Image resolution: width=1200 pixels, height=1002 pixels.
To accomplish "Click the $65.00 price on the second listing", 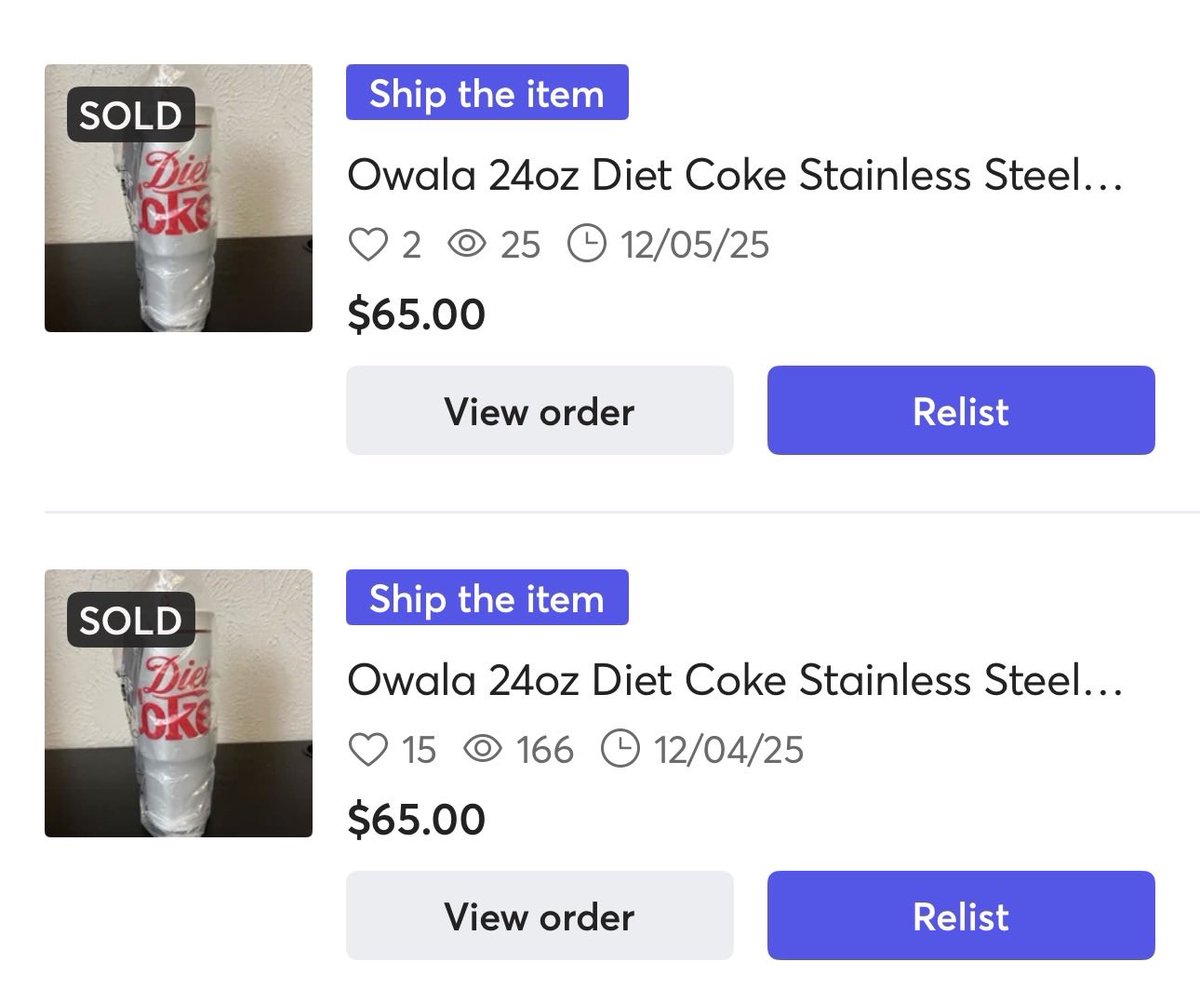I will tap(416, 819).
